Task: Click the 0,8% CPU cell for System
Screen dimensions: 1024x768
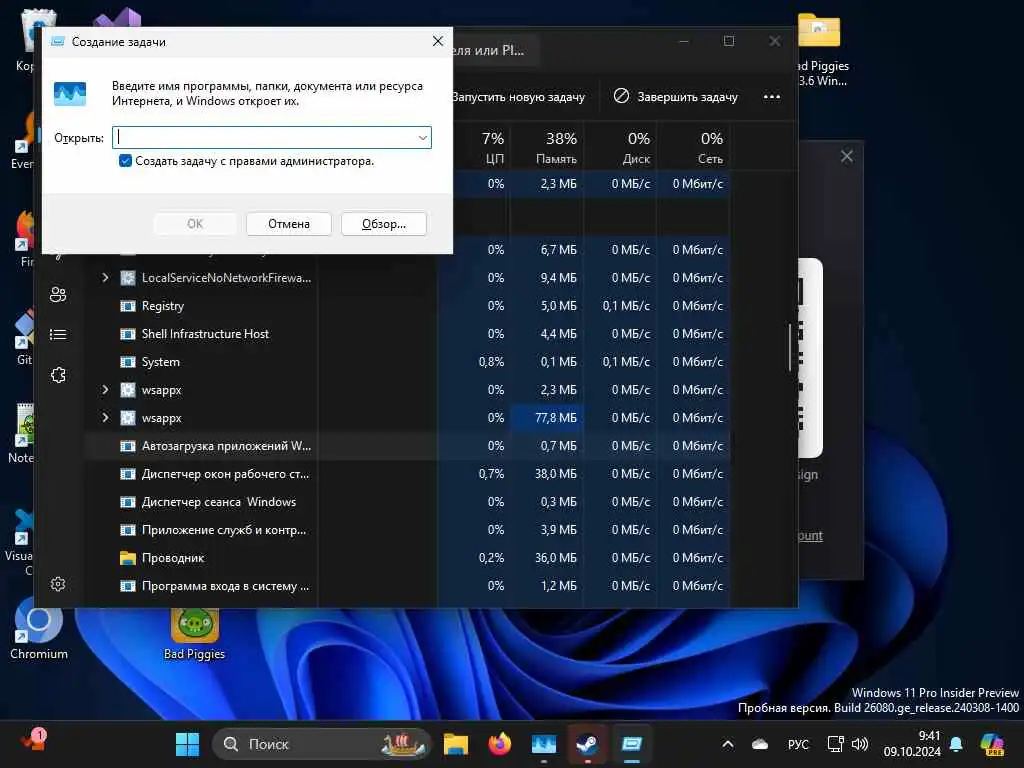Action: click(x=473, y=362)
